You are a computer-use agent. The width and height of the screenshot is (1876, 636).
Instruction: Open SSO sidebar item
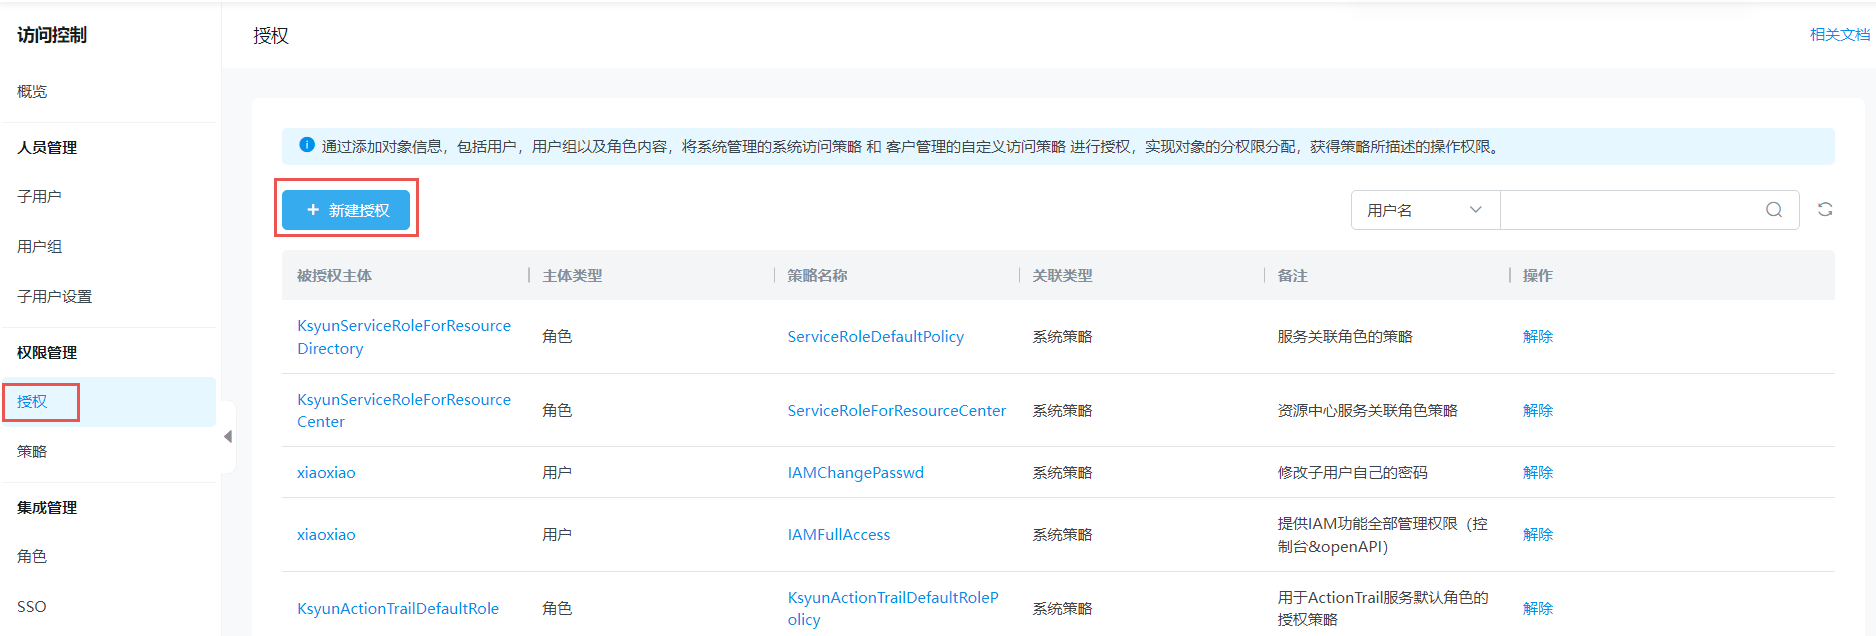tap(32, 607)
